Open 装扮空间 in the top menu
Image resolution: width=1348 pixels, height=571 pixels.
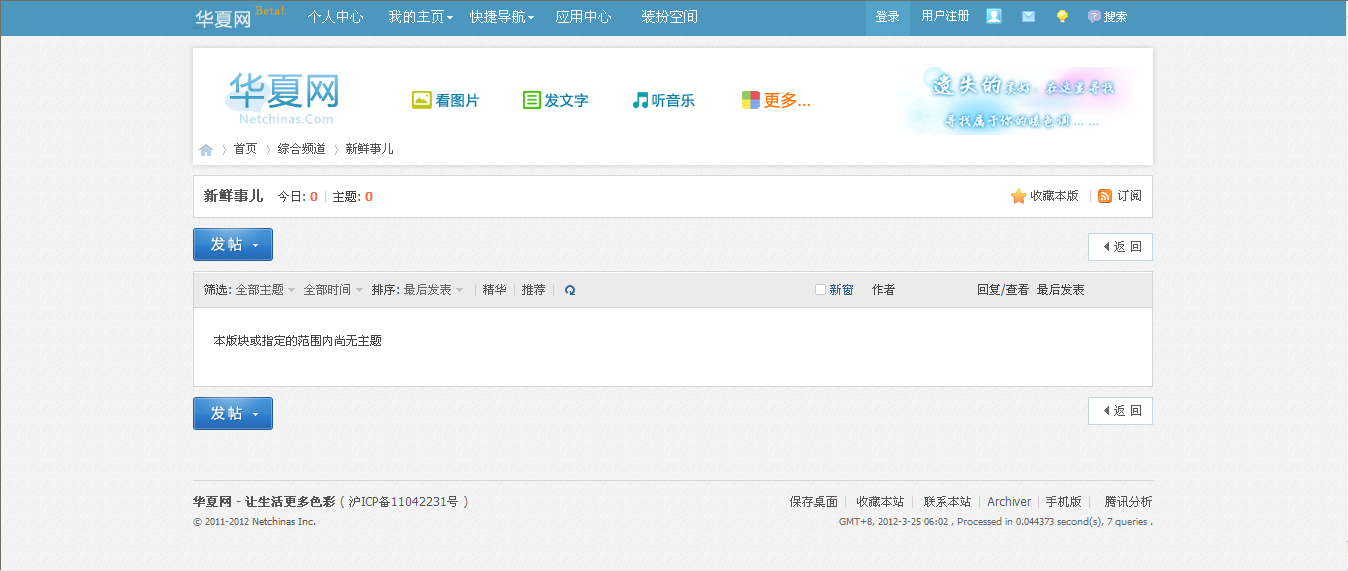[670, 17]
